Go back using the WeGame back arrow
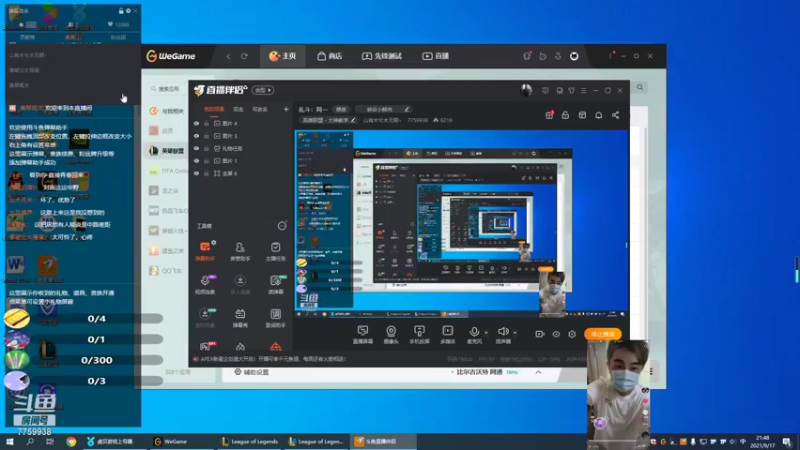800x450 pixels. (x=228, y=56)
